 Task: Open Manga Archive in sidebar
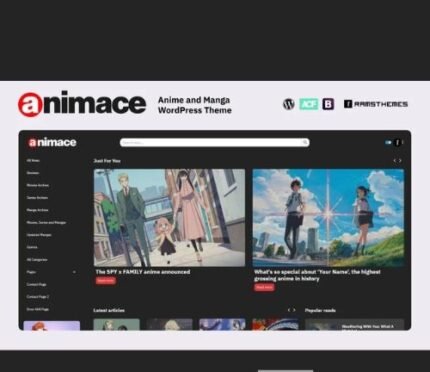(38, 210)
